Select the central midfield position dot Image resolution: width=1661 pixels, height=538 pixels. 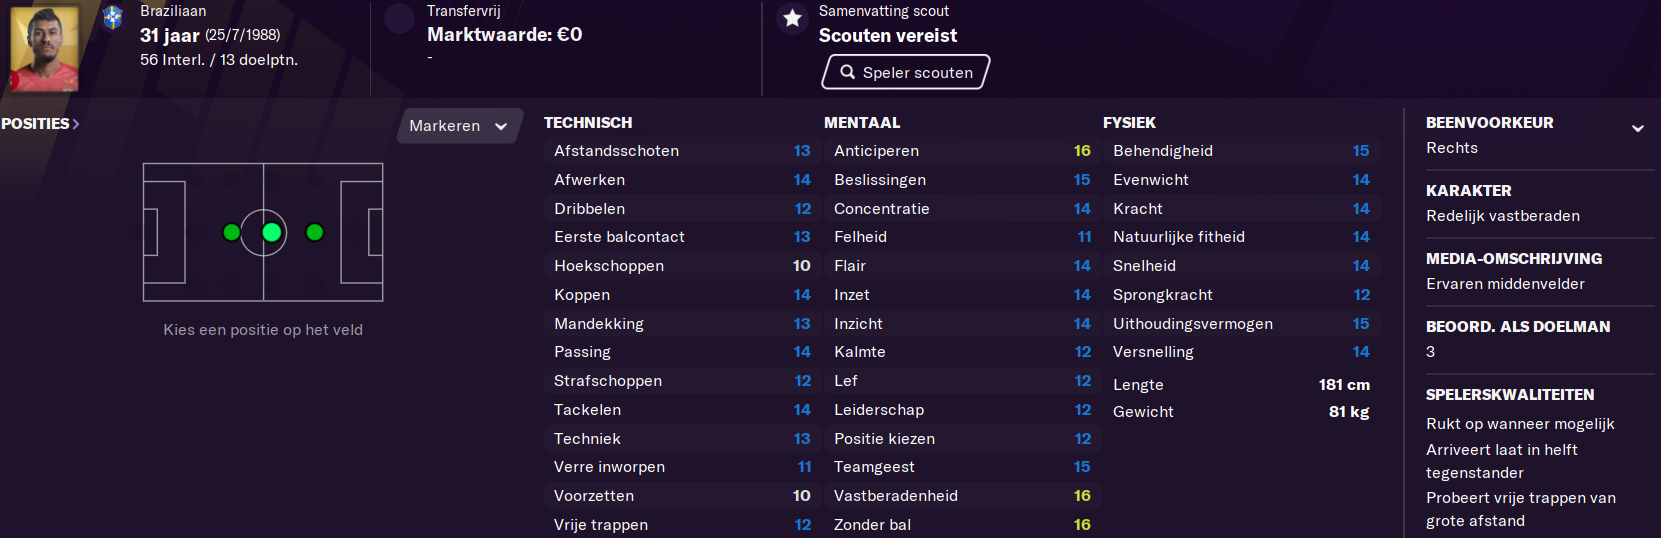point(271,232)
